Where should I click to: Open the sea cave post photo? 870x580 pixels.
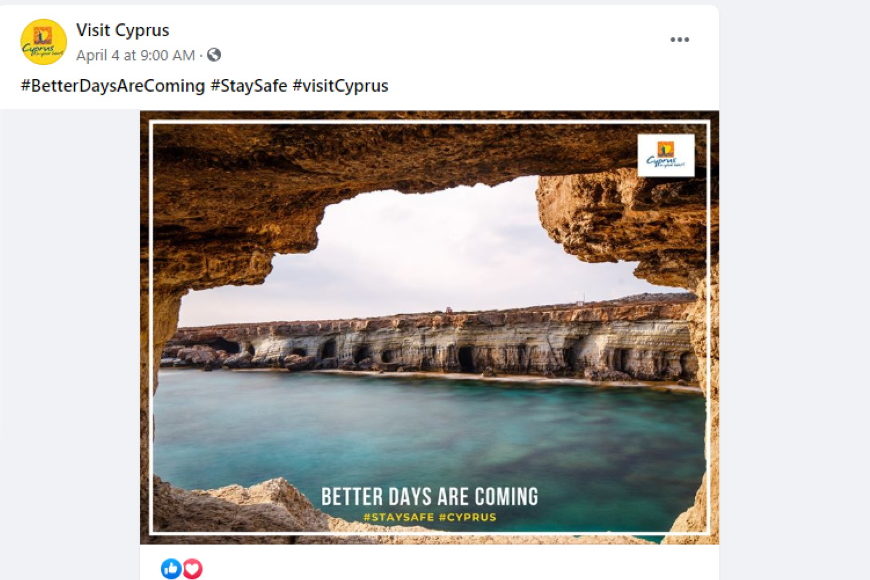pos(429,327)
